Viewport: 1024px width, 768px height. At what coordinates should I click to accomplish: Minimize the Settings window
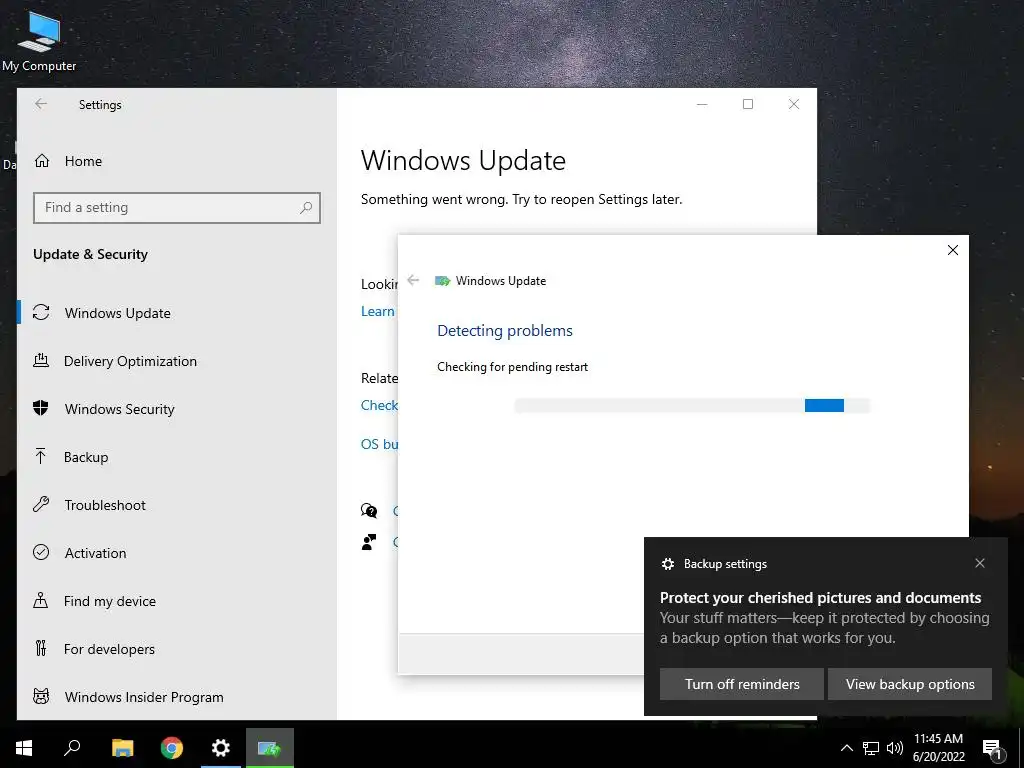click(x=702, y=104)
